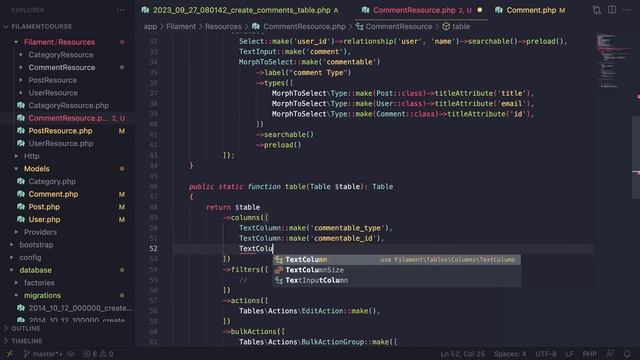Select TextColumn autocomplete suggestion
Image resolution: width=640 pixels, height=360 pixels.
[397, 260]
